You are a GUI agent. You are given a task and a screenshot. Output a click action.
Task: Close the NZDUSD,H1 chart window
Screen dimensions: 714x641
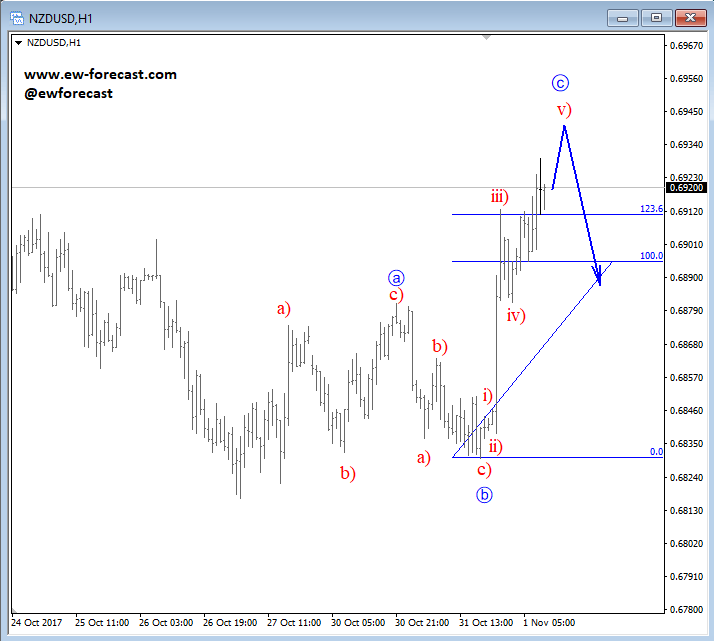pos(688,17)
